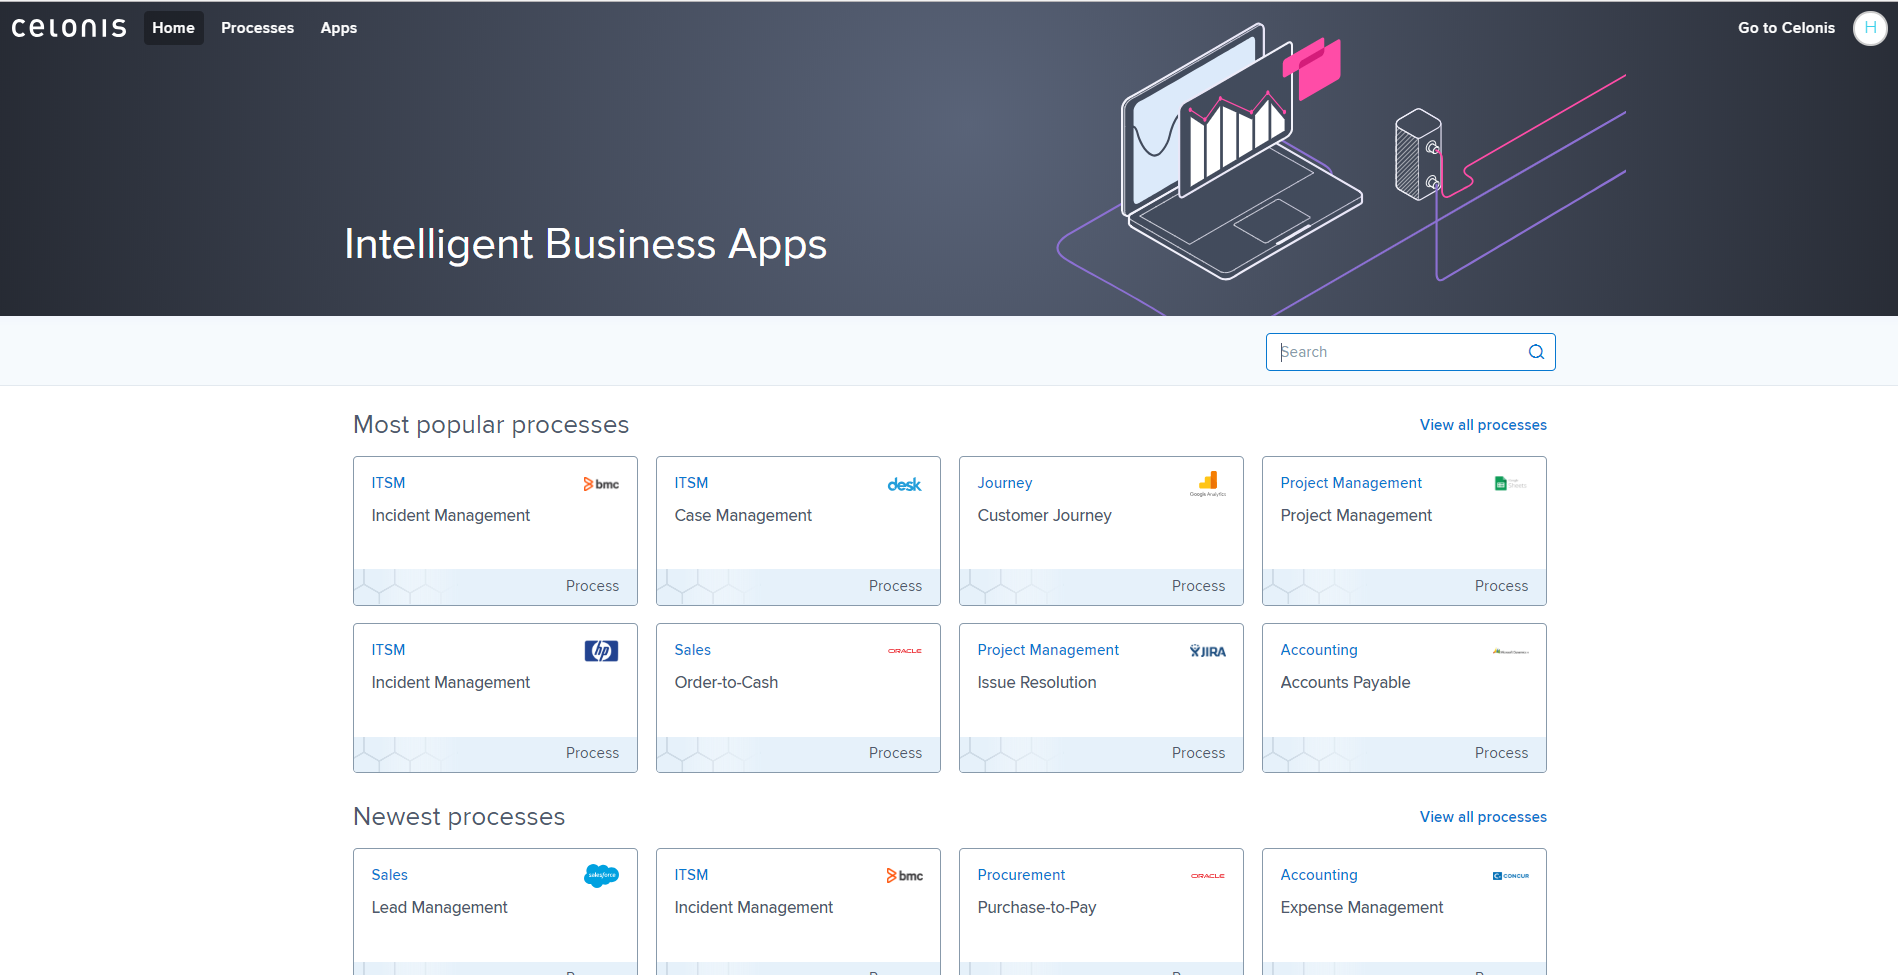Click the Procurement category label
Screen dimensions: 1898x975
(x=1021, y=875)
